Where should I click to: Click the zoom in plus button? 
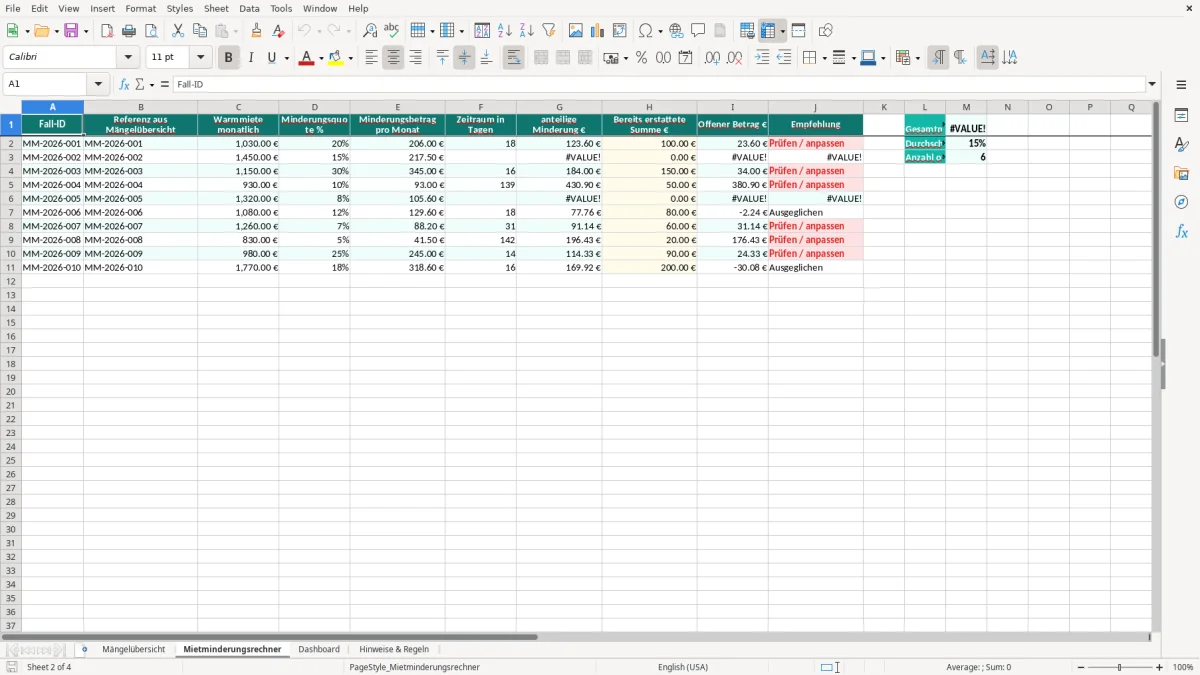(1160, 667)
